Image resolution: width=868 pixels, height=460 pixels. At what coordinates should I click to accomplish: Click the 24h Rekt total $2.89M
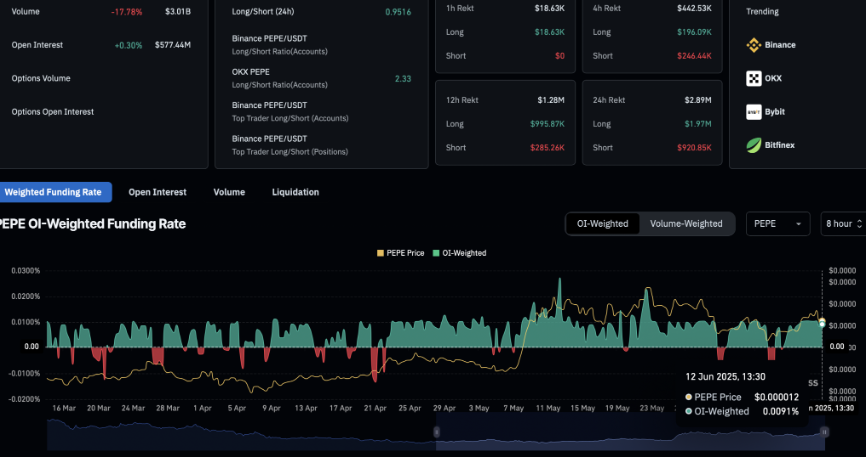698,100
